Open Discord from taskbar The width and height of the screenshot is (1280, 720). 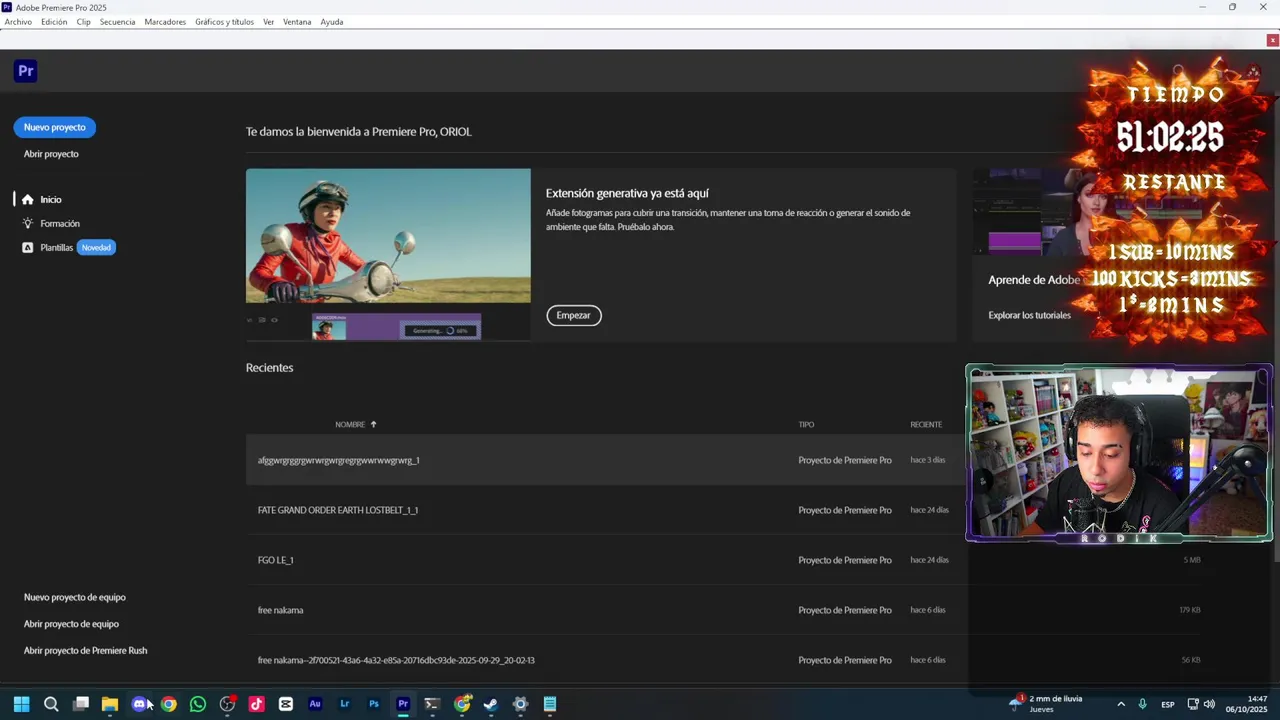(139, 704)
